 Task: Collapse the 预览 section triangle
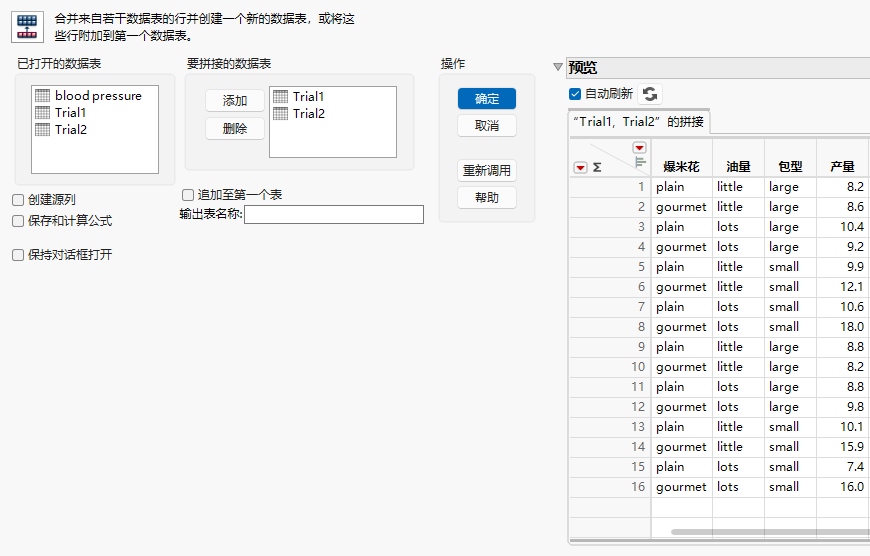click(558, 67)
